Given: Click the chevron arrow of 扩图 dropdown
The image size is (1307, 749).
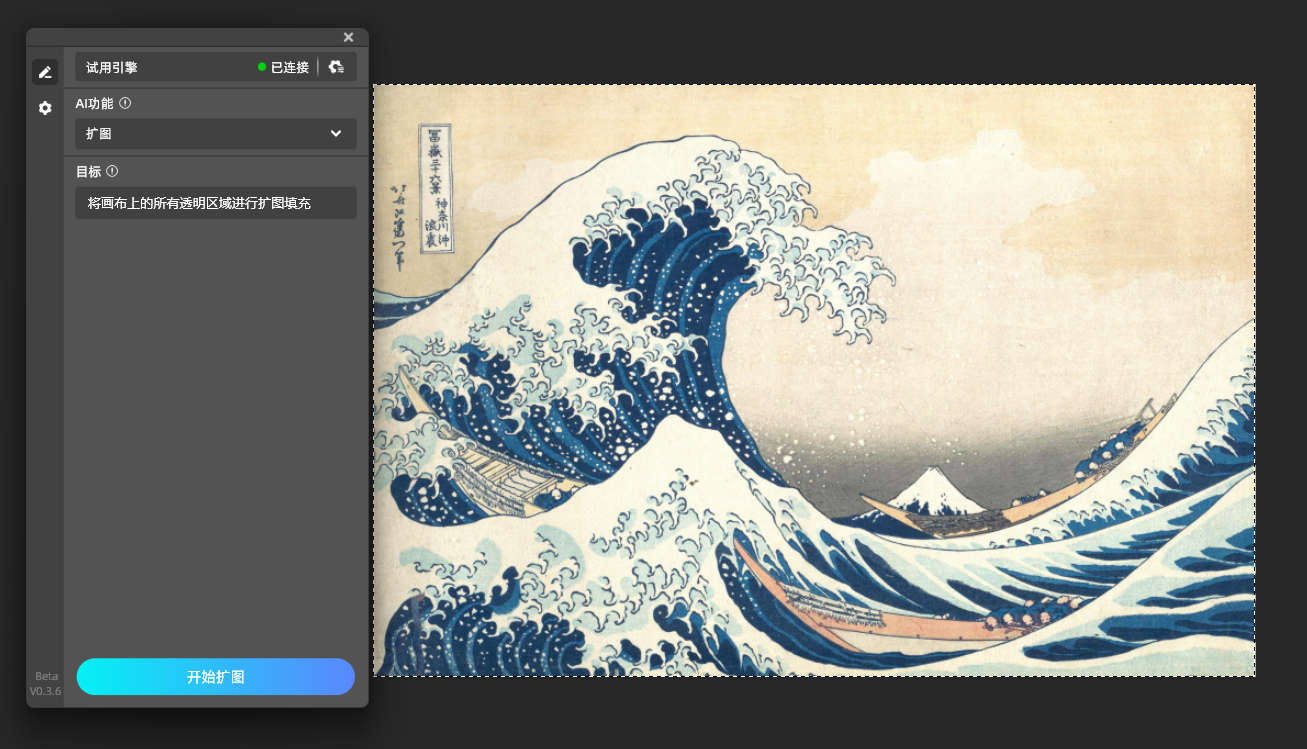Looking at the screenshot, I should pyautogui.click(x=336, y=134).
